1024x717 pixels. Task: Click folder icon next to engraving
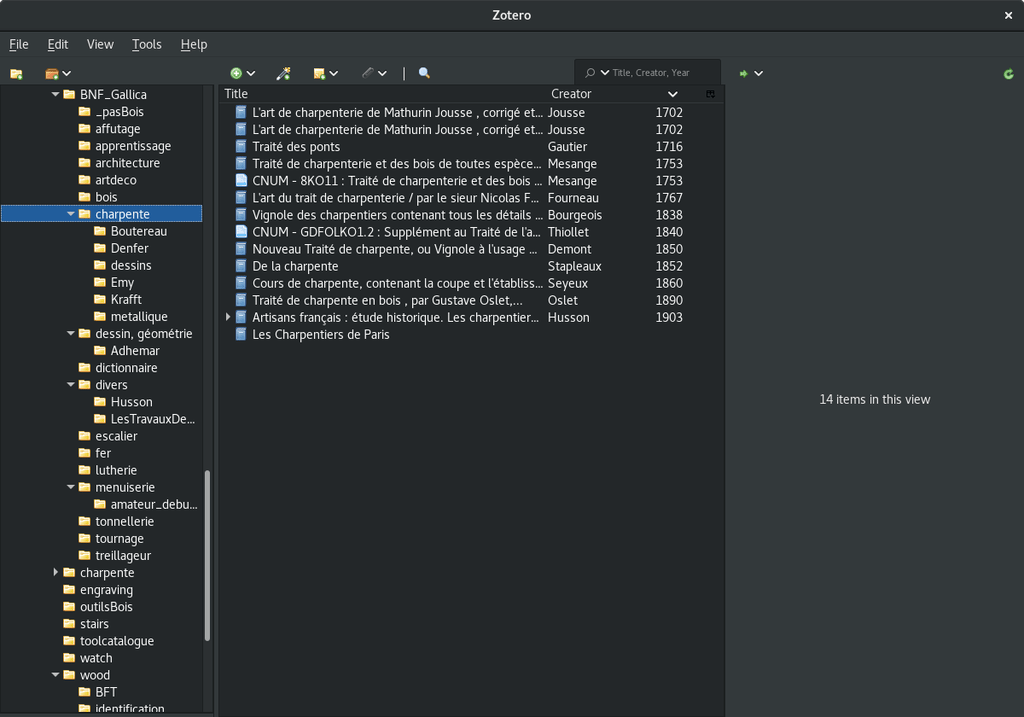point(69,589)
